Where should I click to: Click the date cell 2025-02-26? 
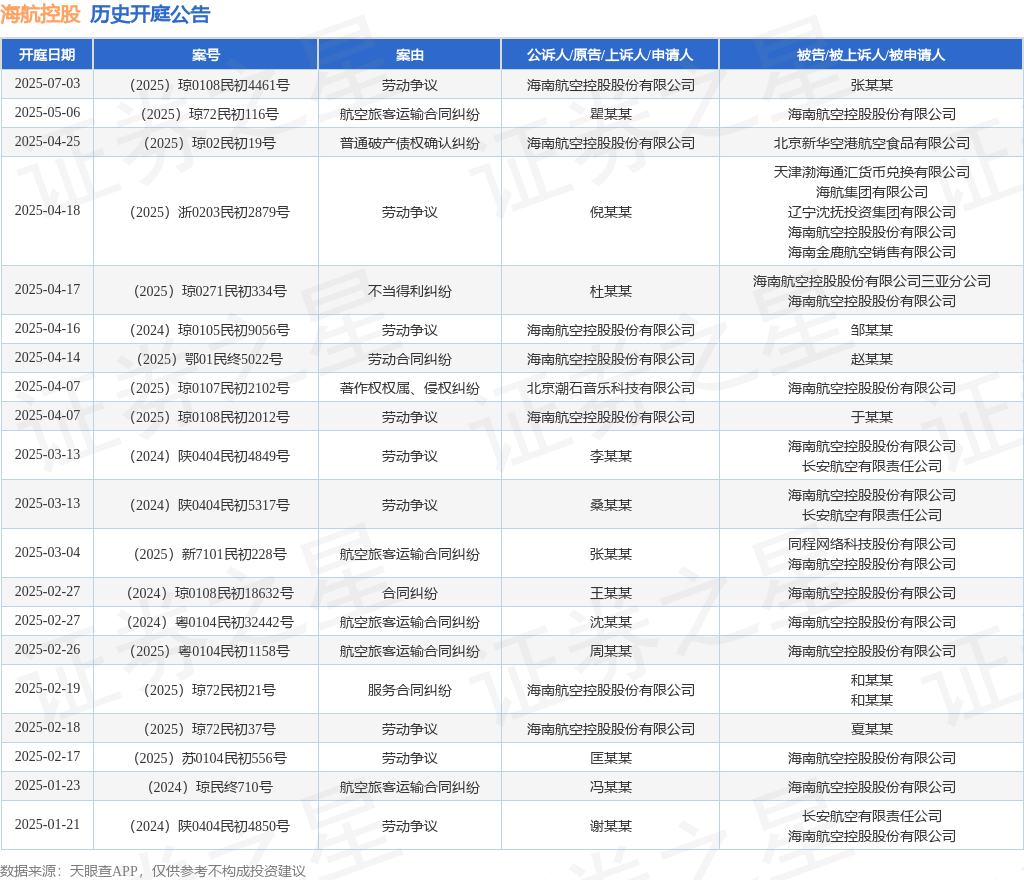[47, 649]
